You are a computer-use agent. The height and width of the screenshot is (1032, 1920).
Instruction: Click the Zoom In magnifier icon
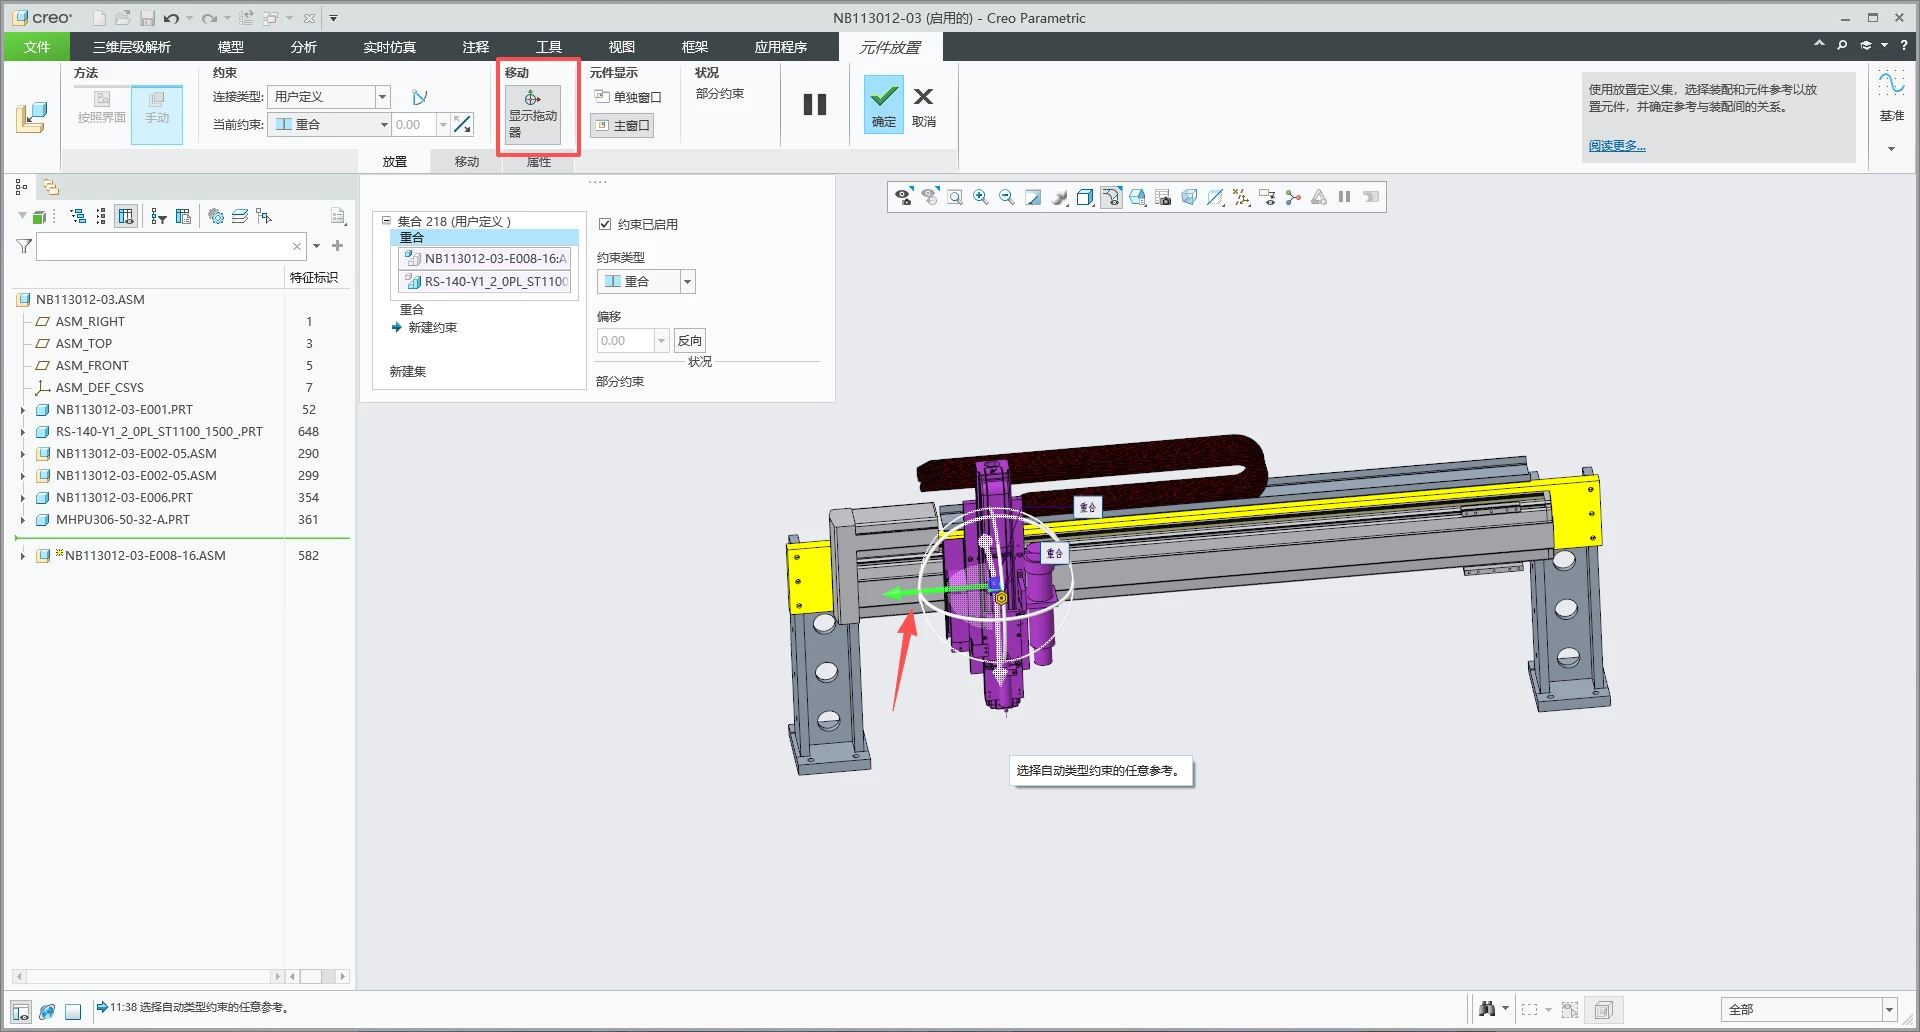[981, 197]
